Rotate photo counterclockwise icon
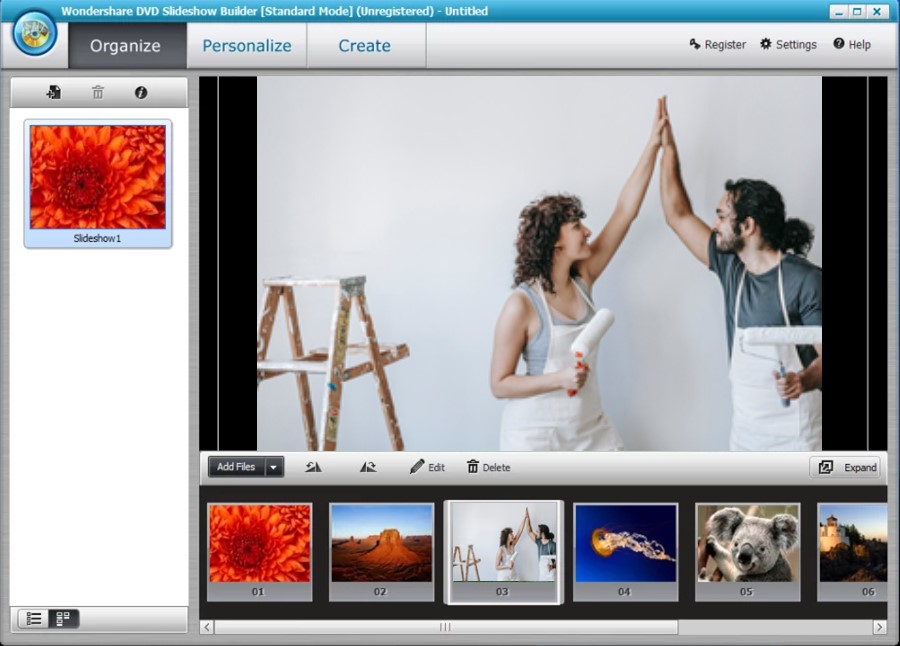 point(313,467)
